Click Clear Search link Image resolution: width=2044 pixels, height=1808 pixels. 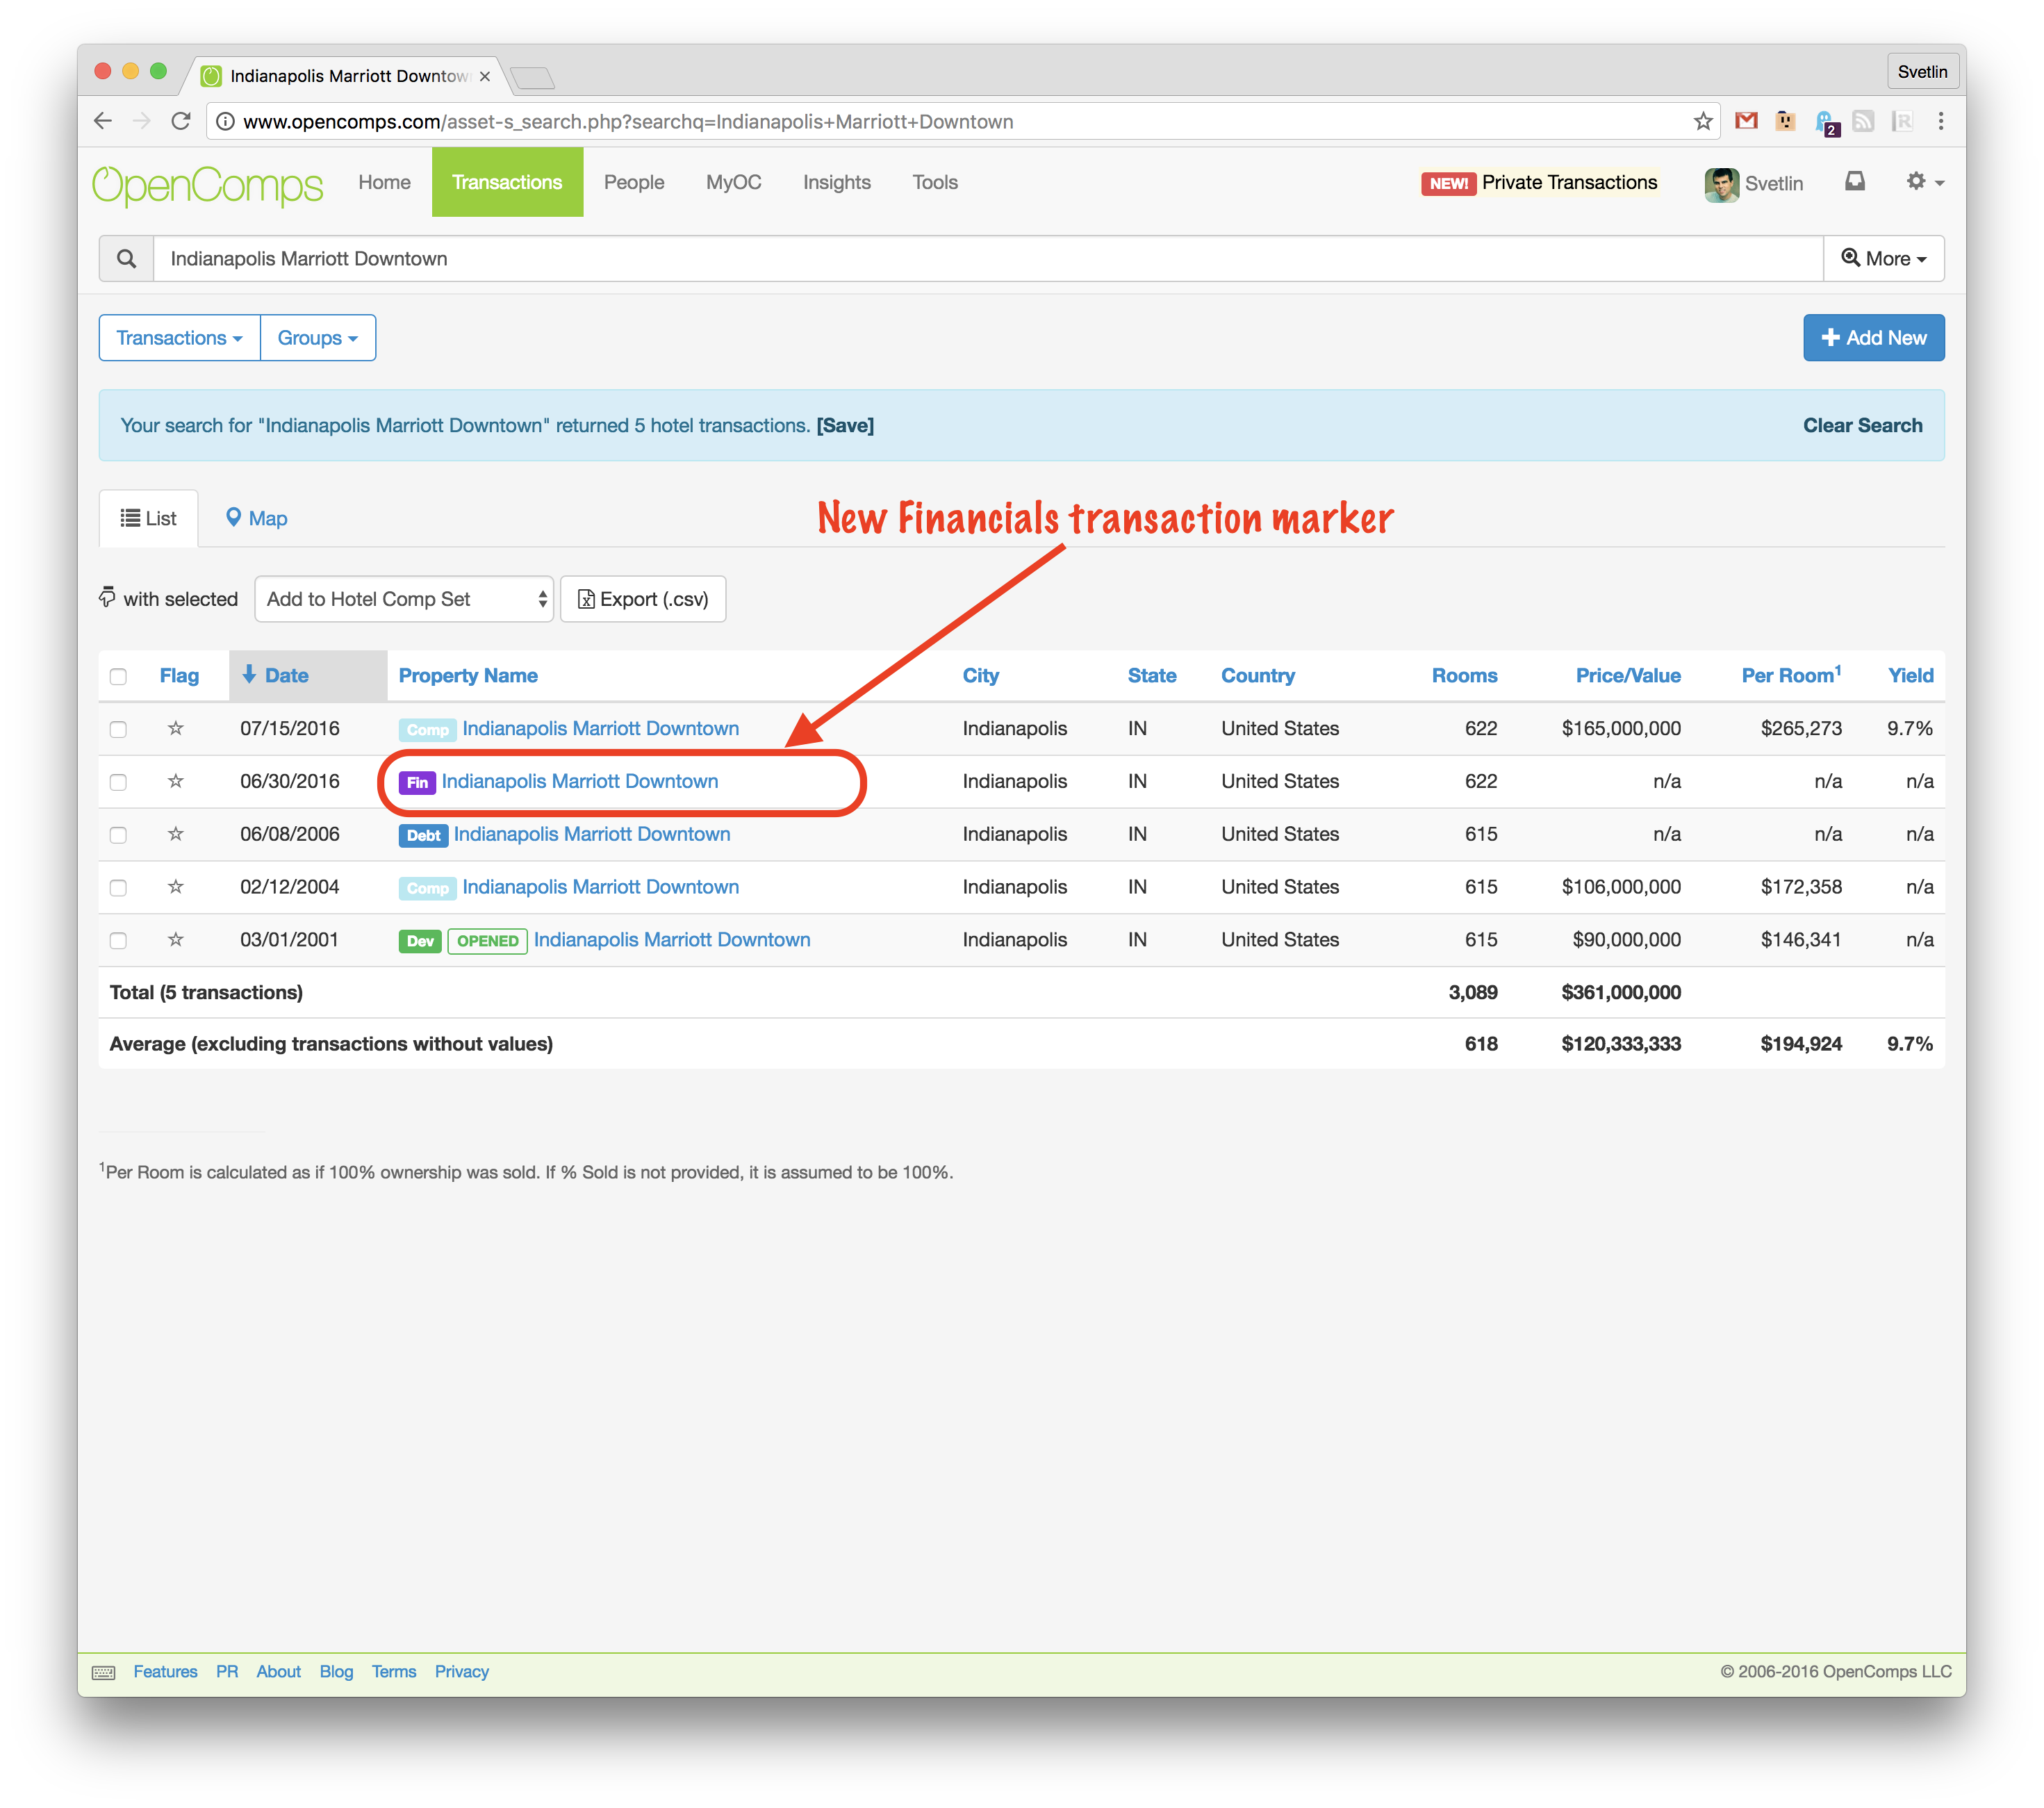tap(1862, 425)
